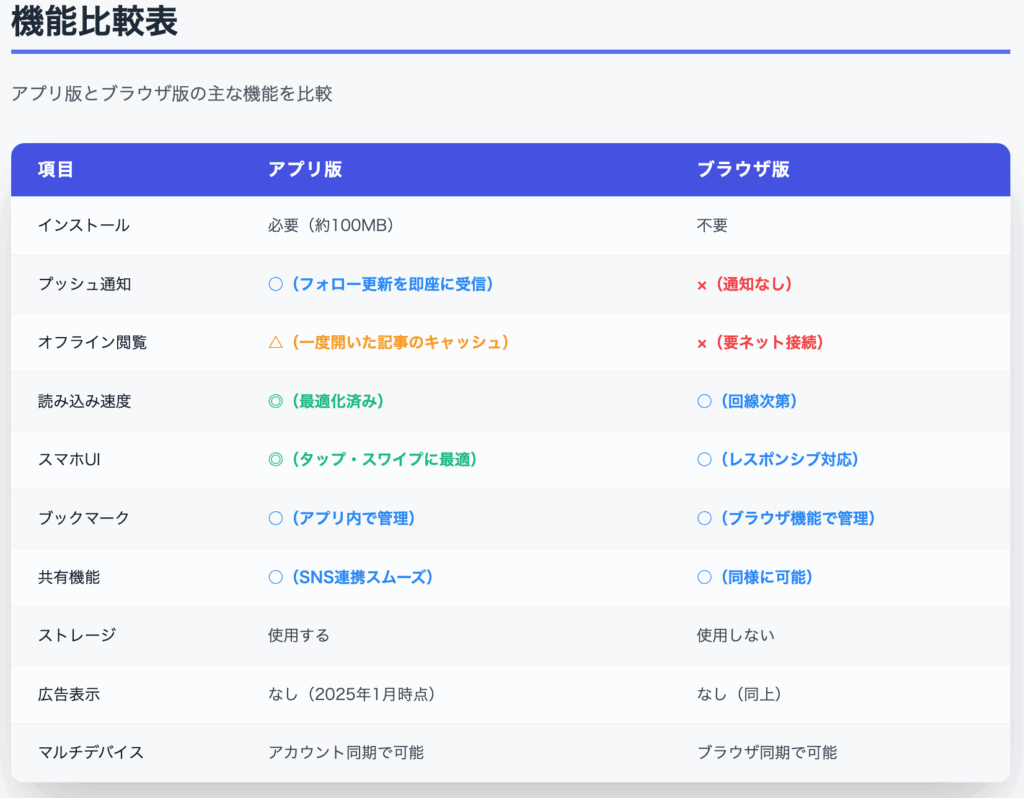Click the プッシュ通知 row label
The width and height of the screenshot is (1024, 798).
point(84,284)
